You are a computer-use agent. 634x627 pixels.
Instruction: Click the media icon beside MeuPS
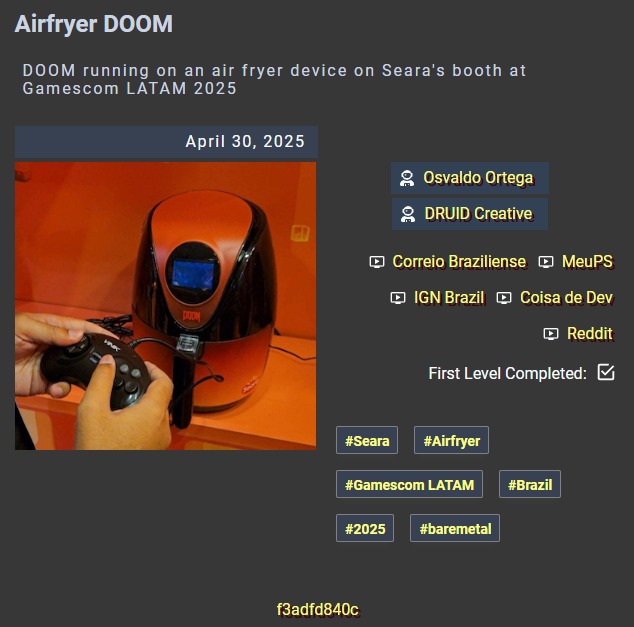click(546, 262)
